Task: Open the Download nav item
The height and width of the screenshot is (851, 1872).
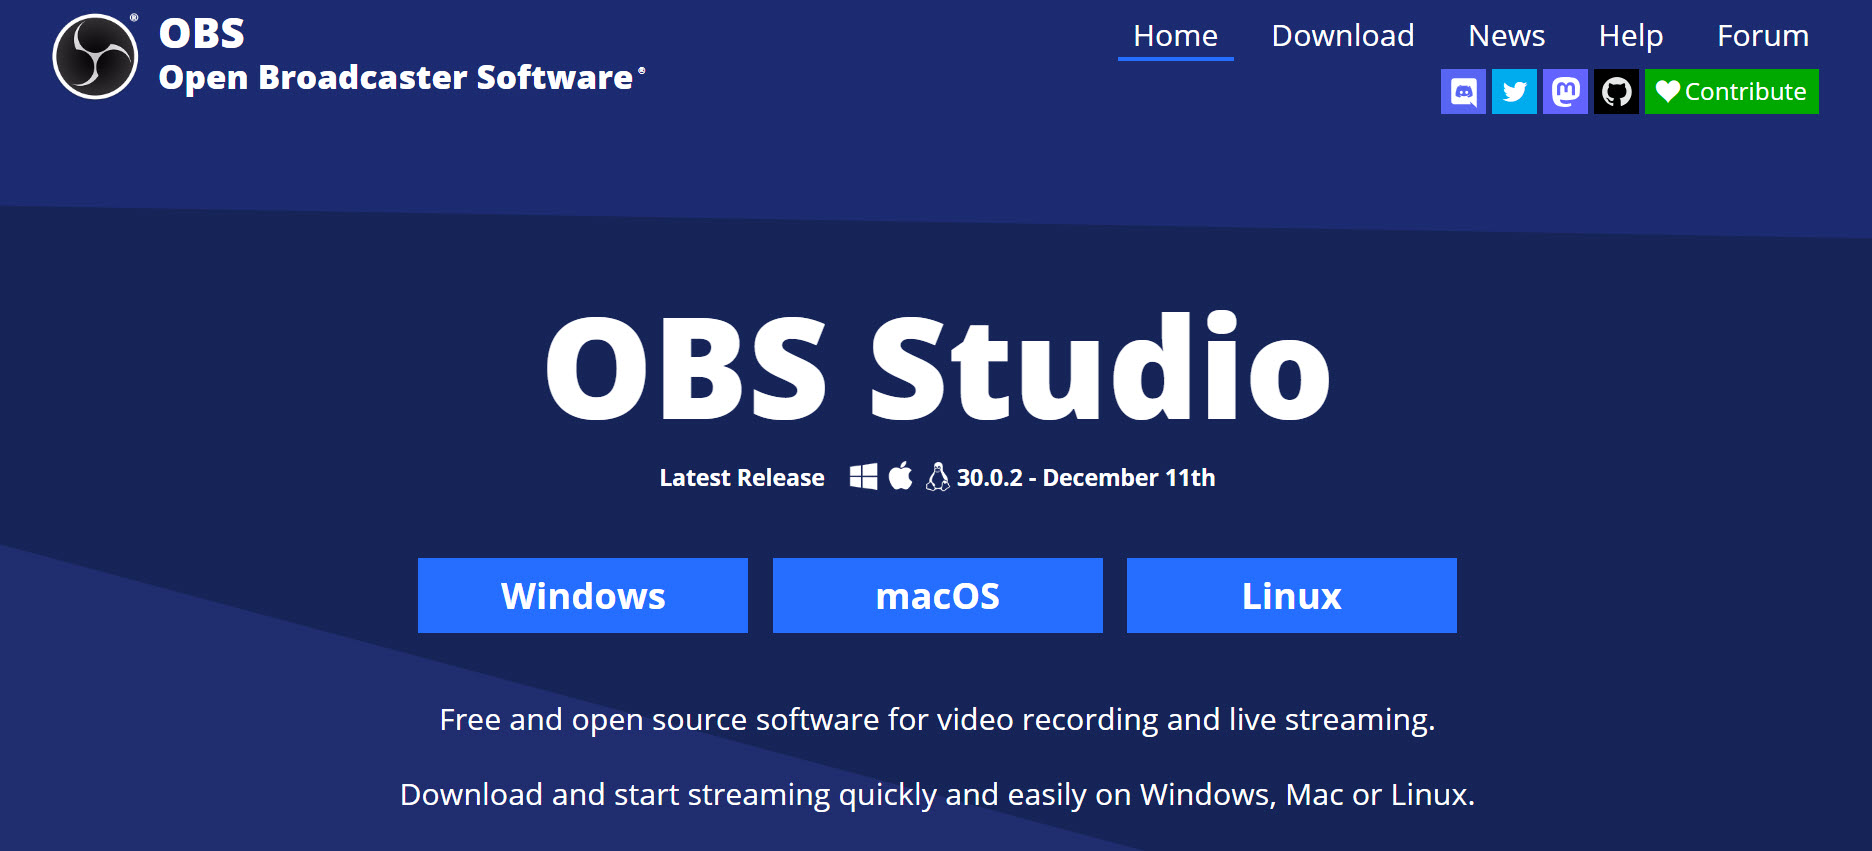Action: (x=1342, y=36)
